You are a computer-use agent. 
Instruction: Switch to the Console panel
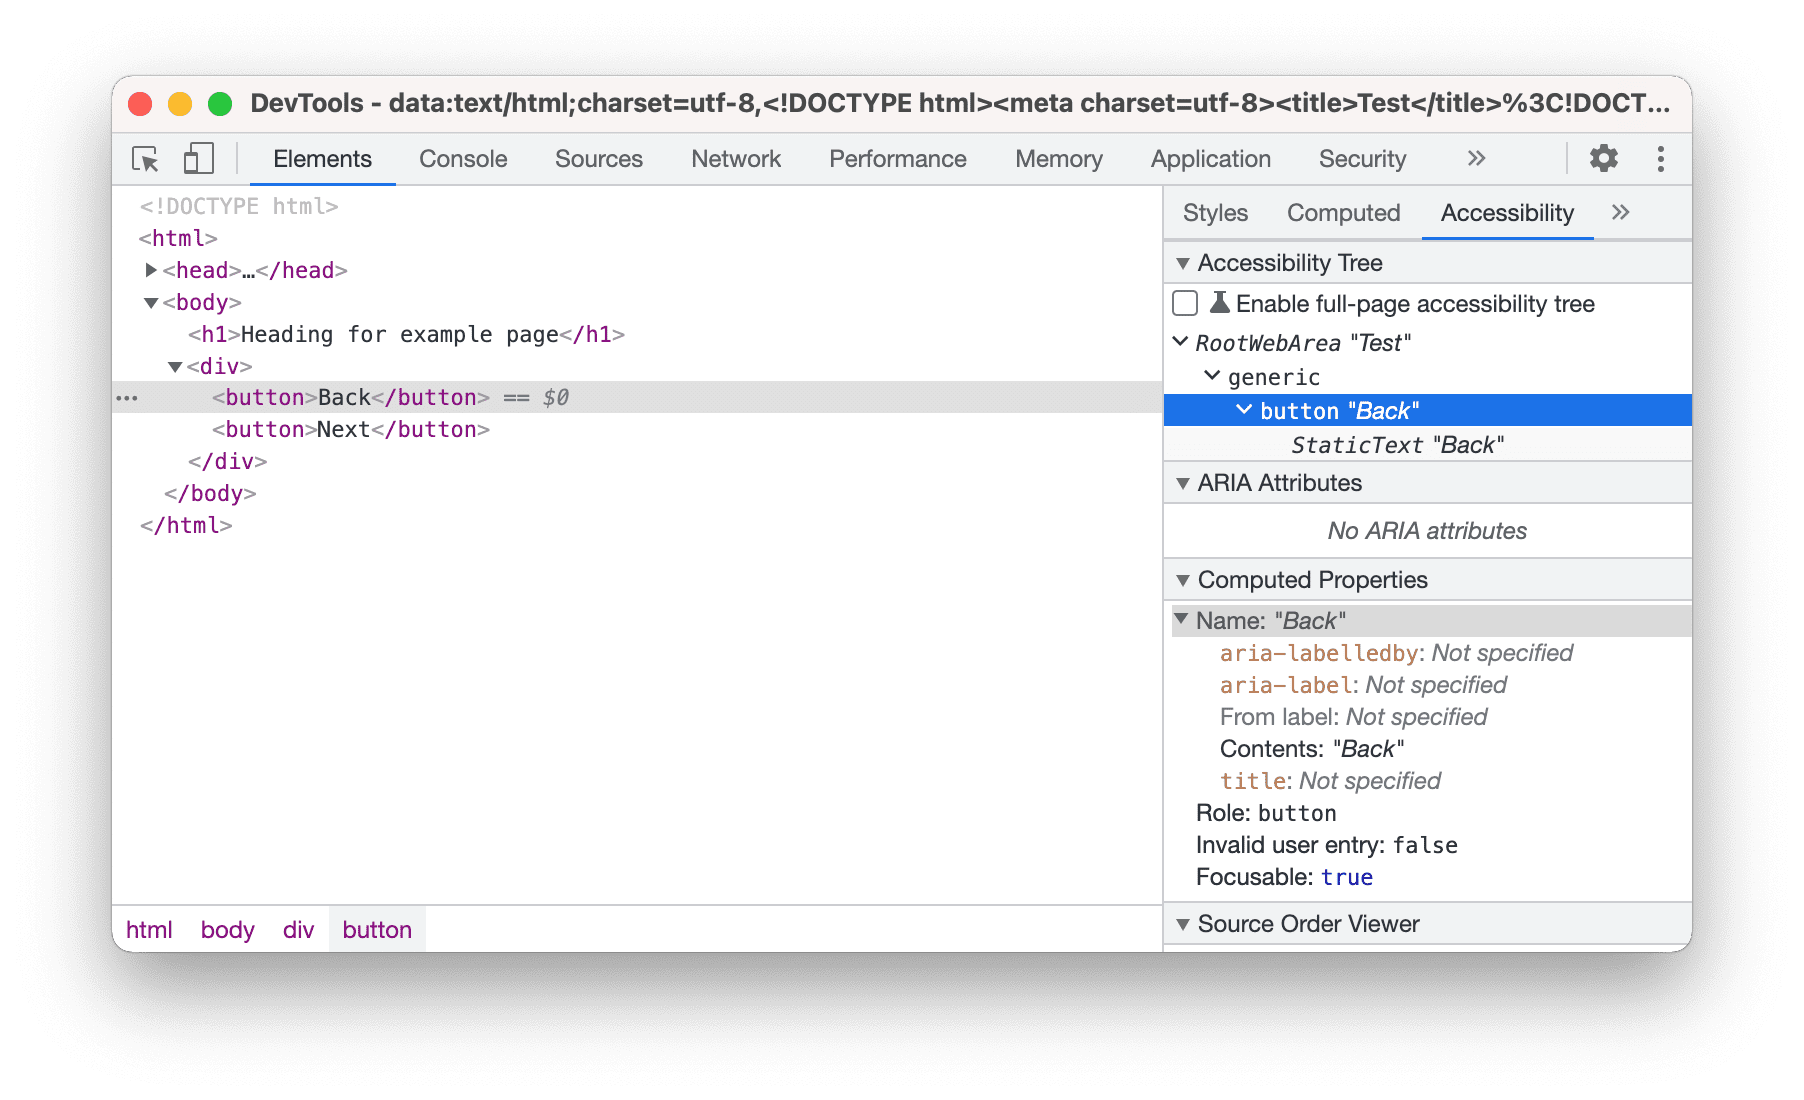(462, 158)
